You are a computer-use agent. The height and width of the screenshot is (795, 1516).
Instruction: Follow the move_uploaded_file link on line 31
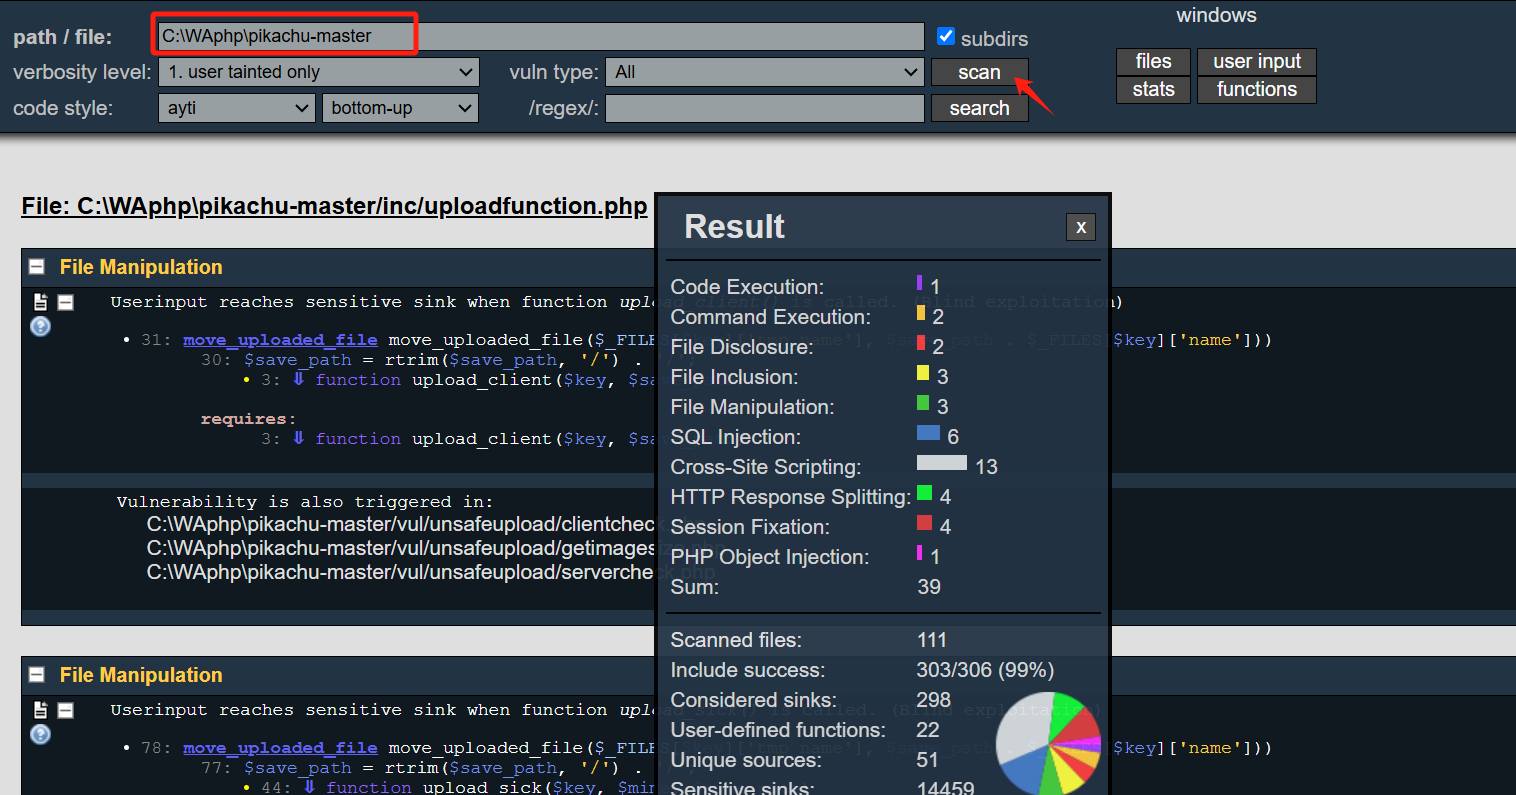pyautogui.click(x=280, y=340)
